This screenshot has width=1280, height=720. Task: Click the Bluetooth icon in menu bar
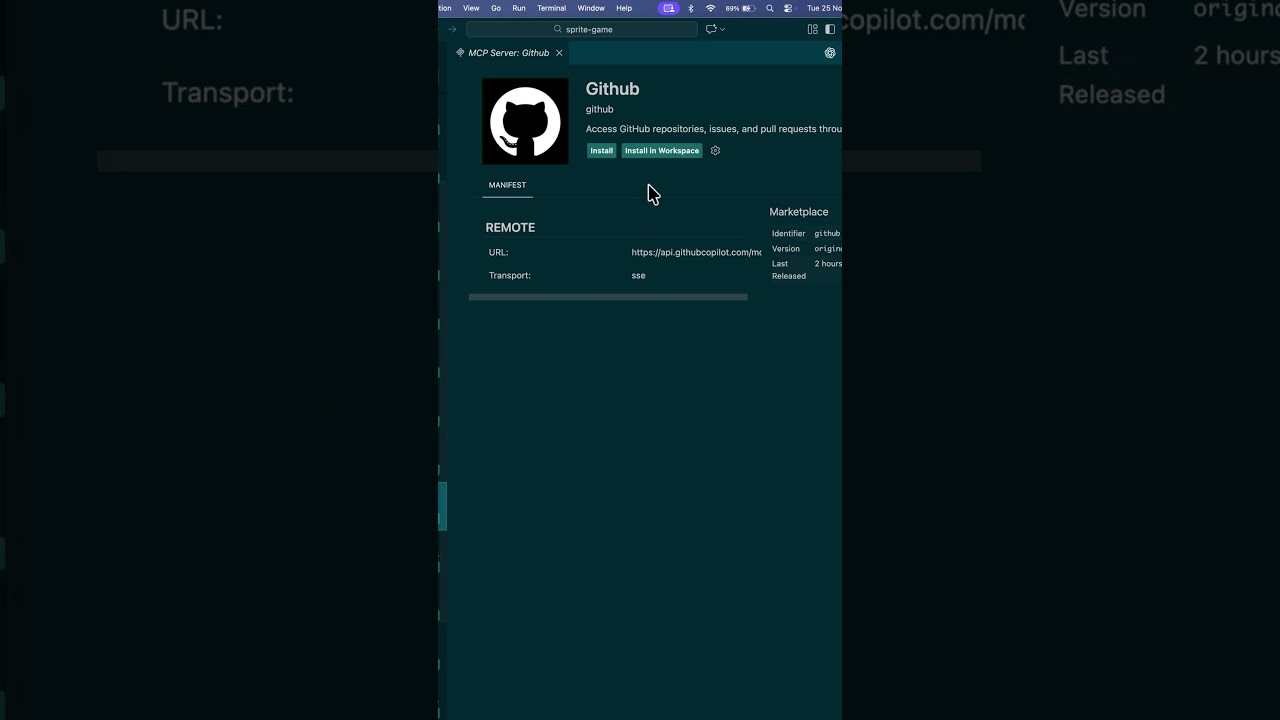coord(691,8)
